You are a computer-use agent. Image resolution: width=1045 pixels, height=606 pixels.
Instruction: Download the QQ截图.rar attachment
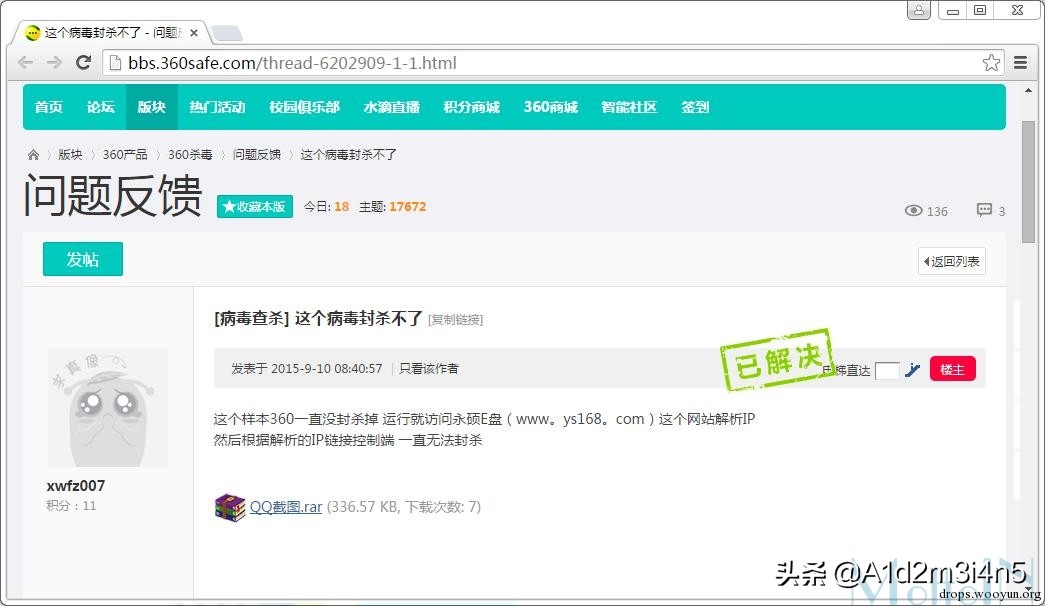(286, 507)
